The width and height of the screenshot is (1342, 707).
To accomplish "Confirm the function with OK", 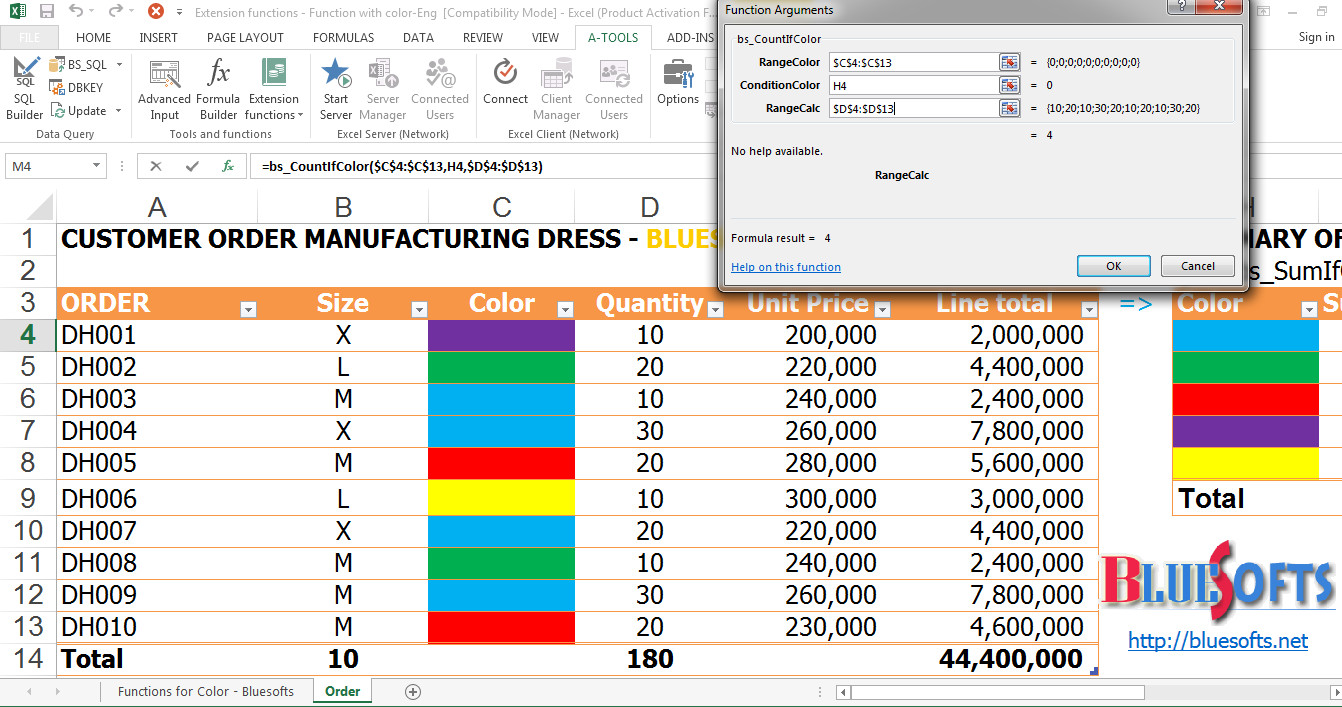I will pyautogui.click(x=1113, y=265).
